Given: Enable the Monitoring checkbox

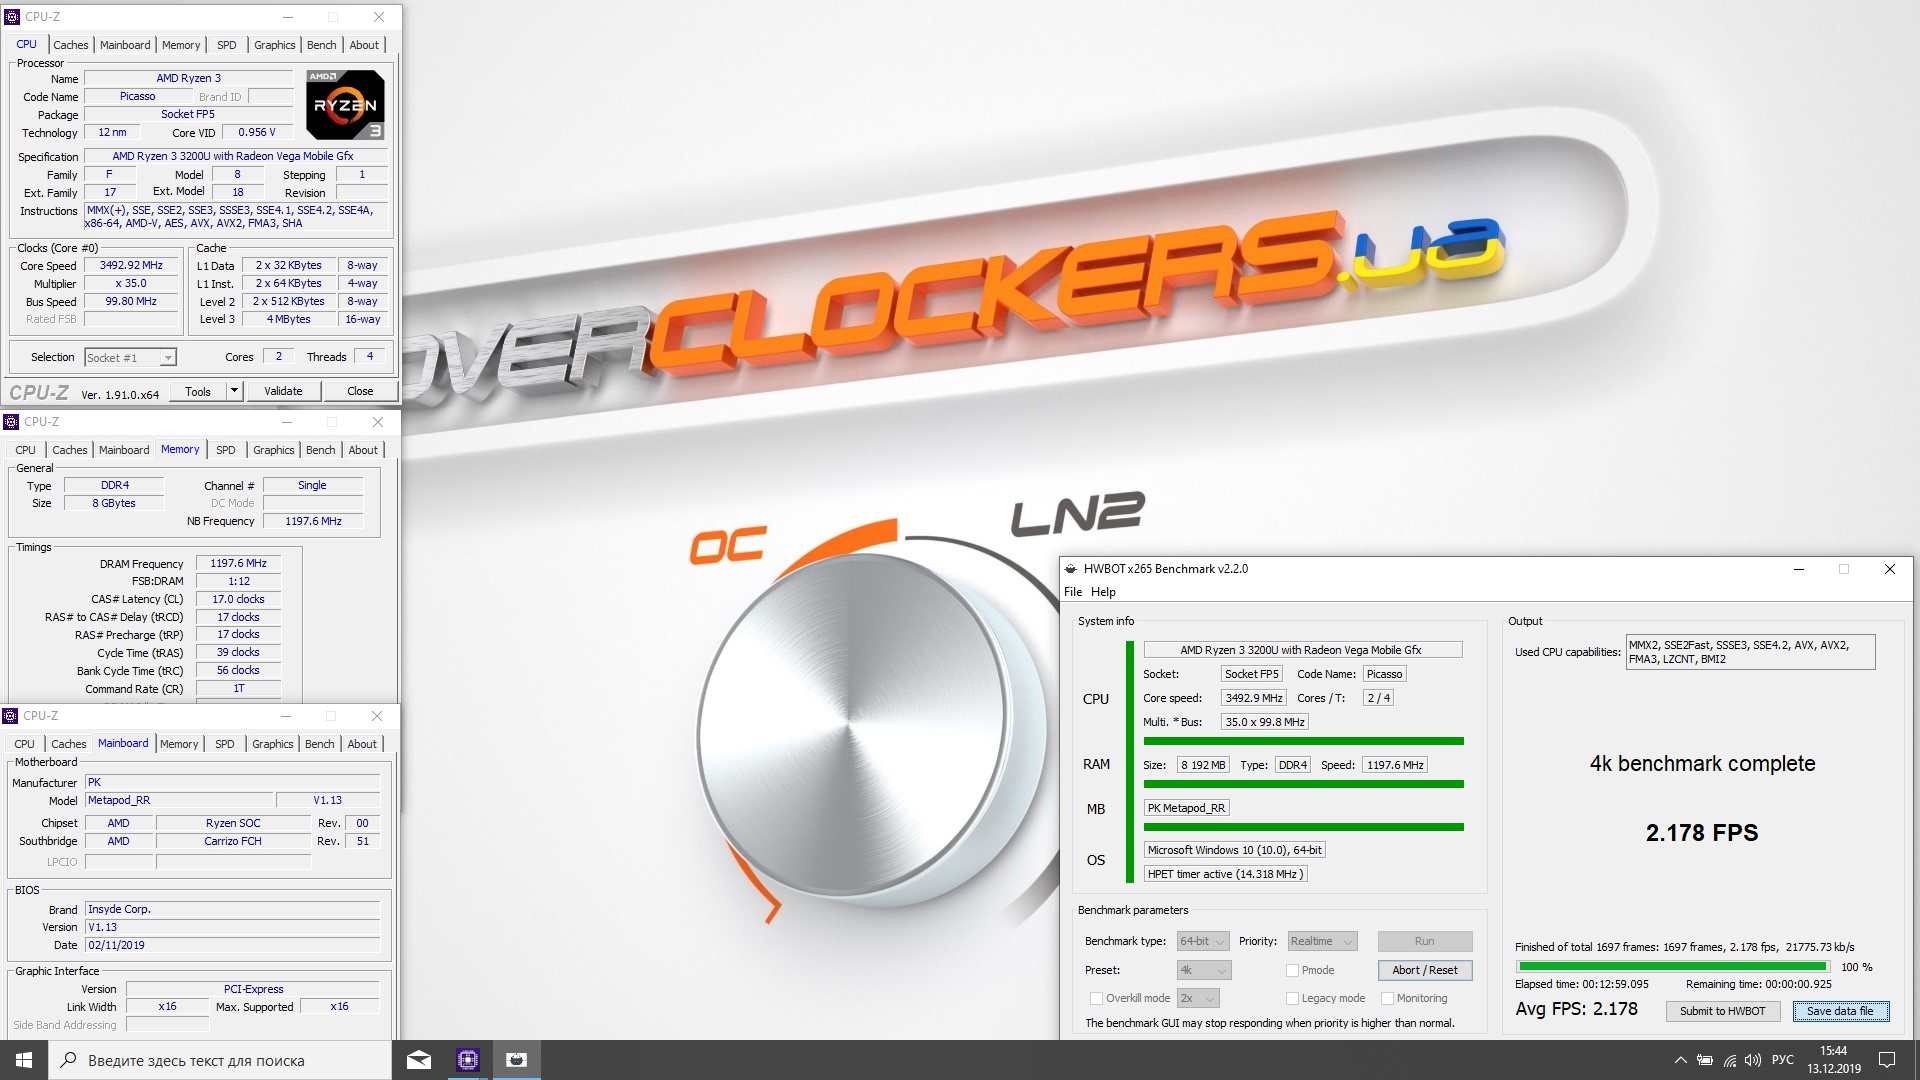Looking at the screenshot, I should click(x=1387, y=998).
